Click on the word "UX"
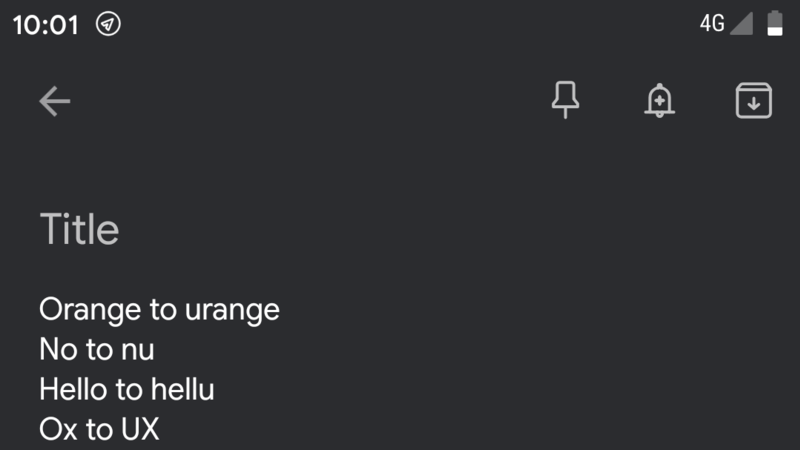Screen dimensions: 800x450 click(x=140, y=429)
